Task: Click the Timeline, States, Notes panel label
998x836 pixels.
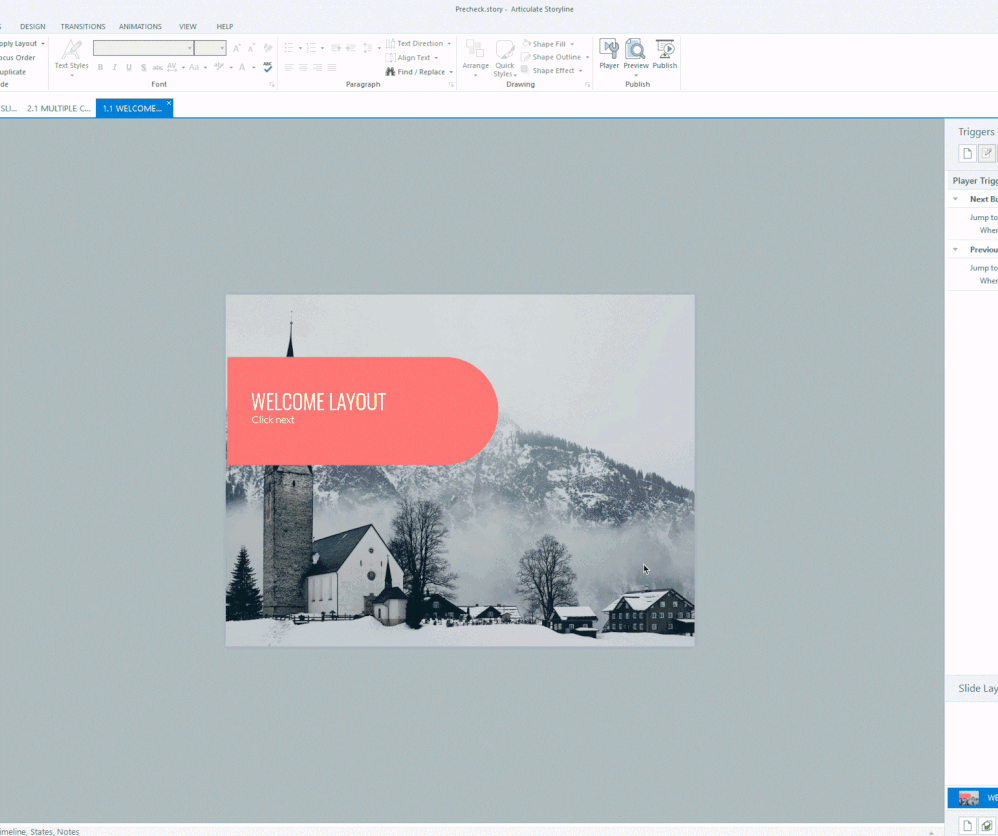Action: click(40, 831)
